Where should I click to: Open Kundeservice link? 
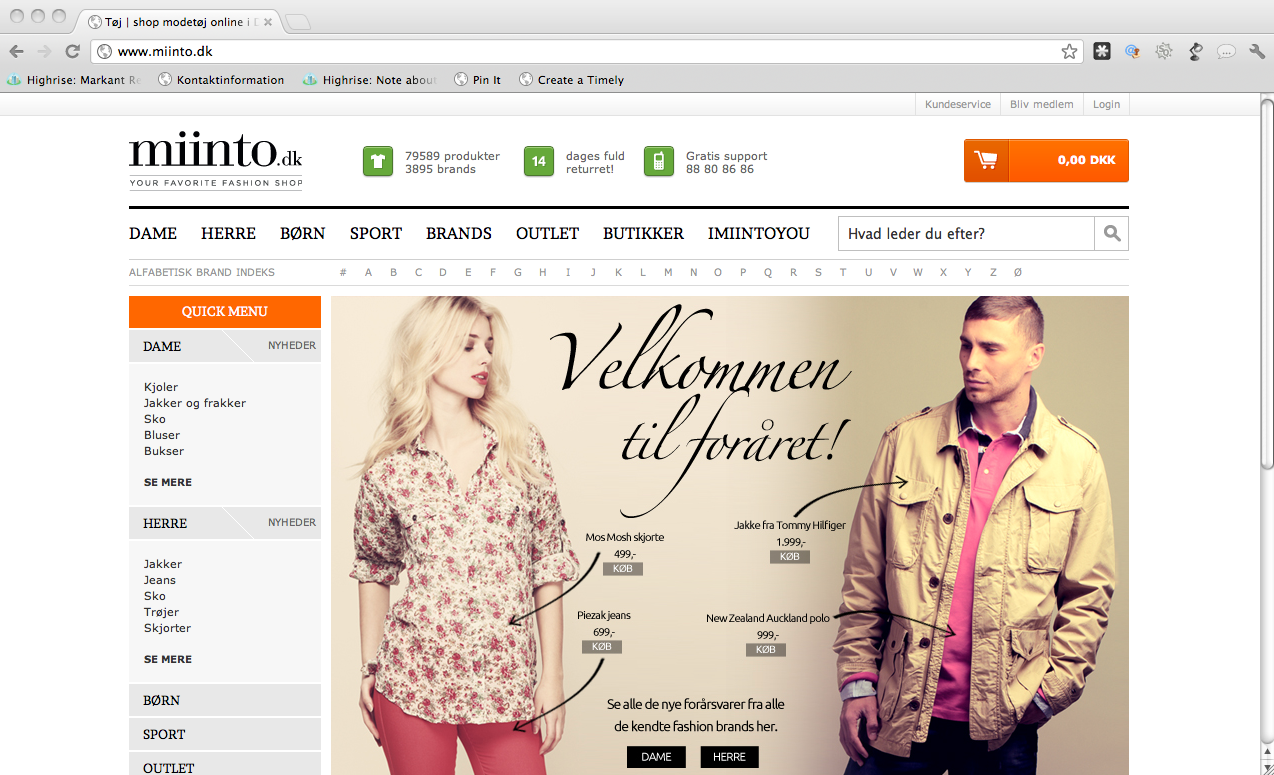click(958, 104)
